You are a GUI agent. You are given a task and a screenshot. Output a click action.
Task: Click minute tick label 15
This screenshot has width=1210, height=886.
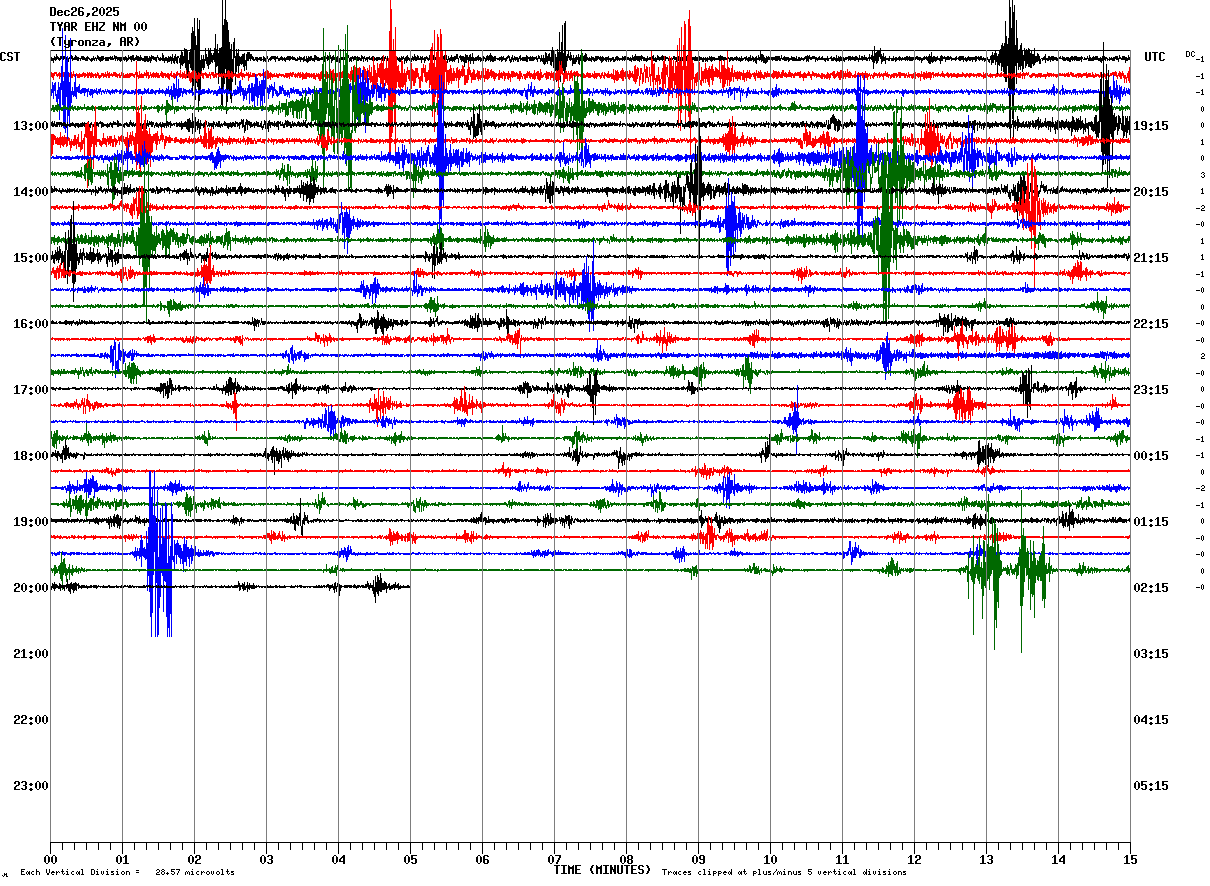[1130, 860]
